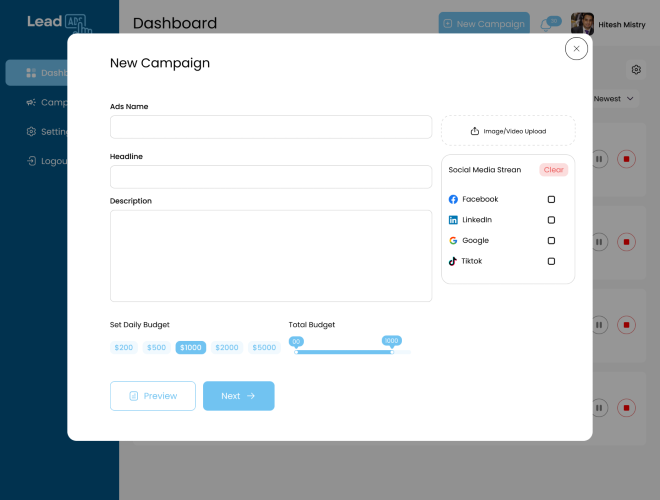Click the Description text area
This screenshot has height=500, width=660.
(271, 256)
